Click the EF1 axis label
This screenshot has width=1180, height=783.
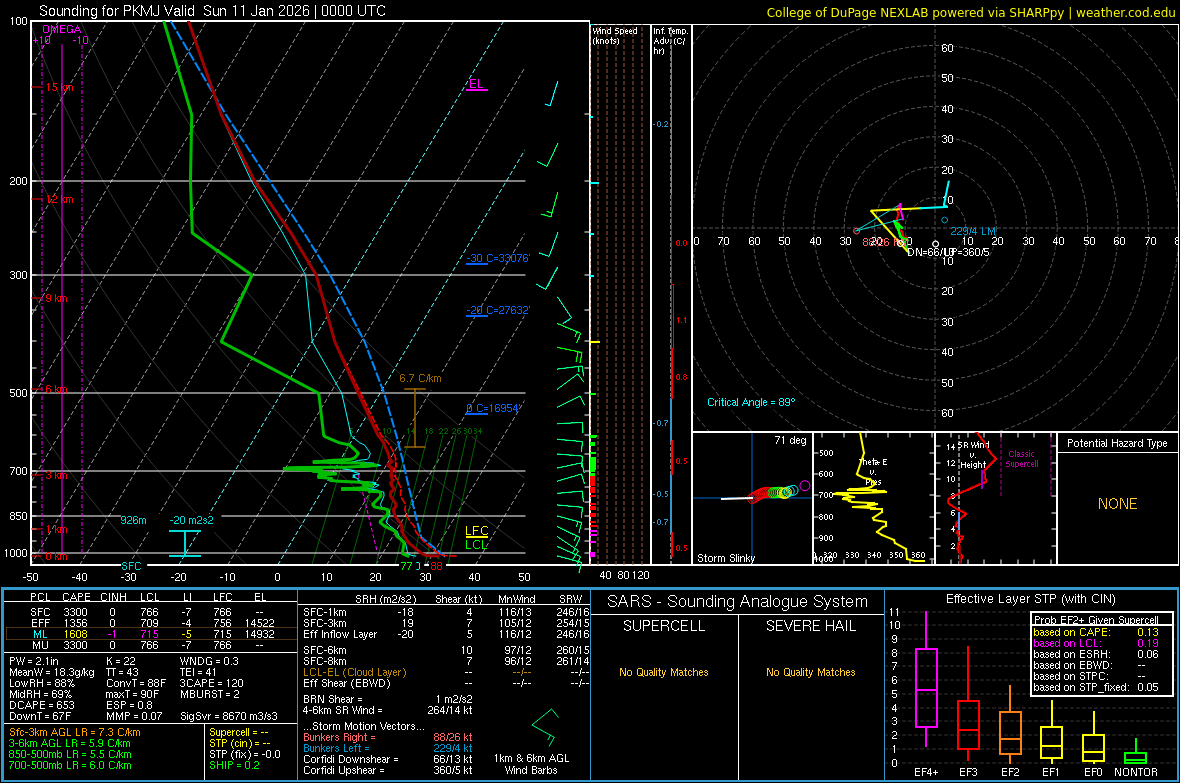1051,772
